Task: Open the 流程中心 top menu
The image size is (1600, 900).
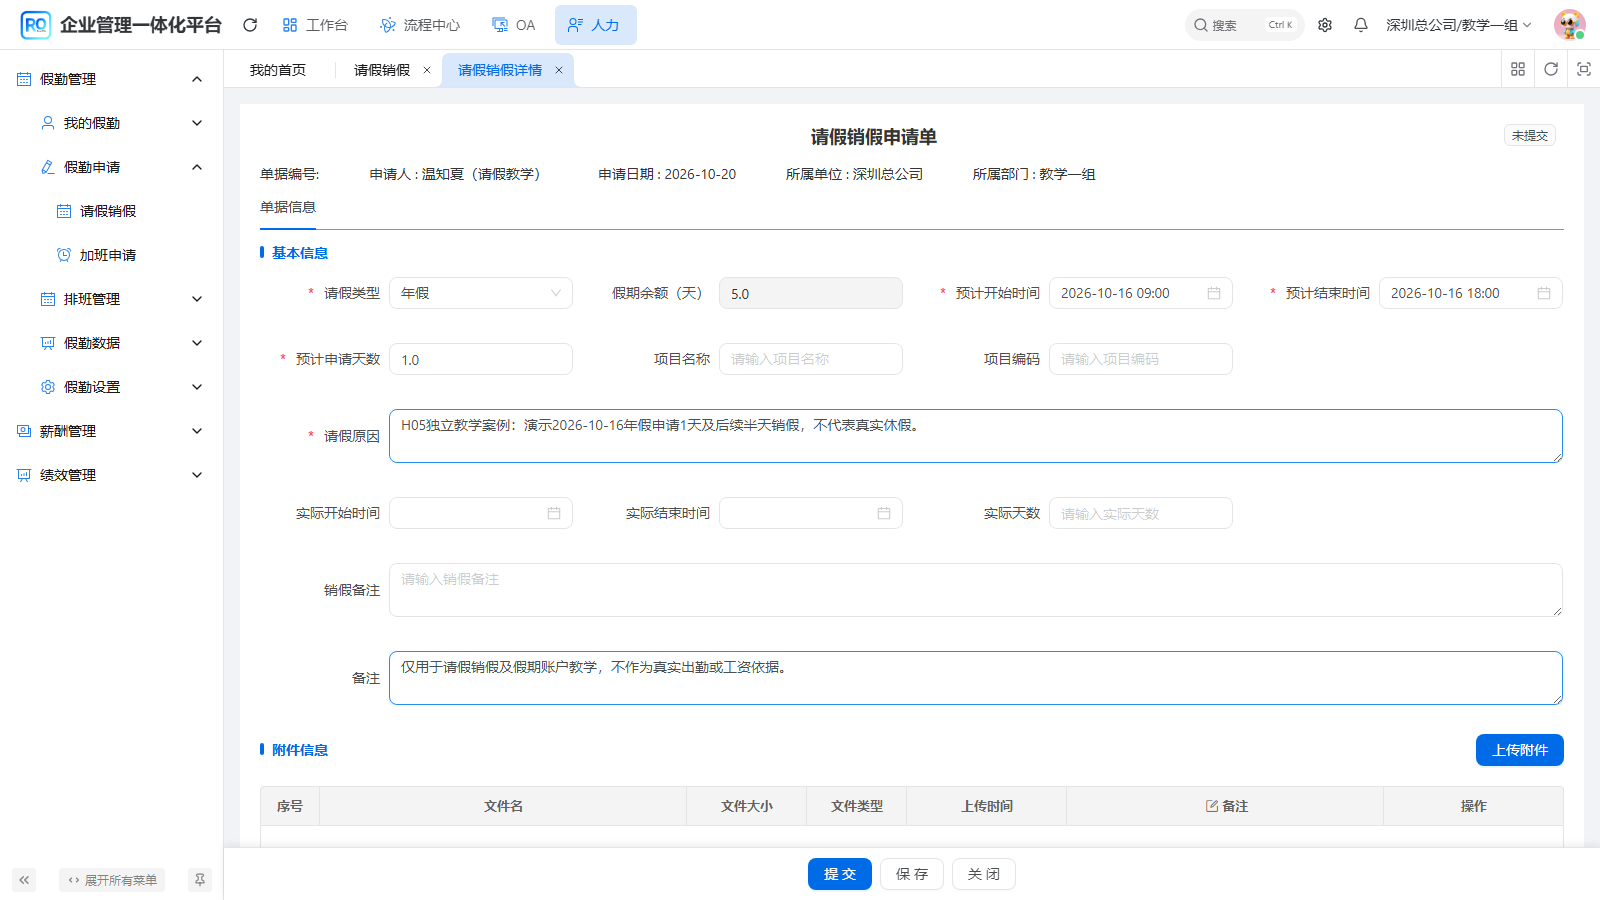Action: point(420,25)
